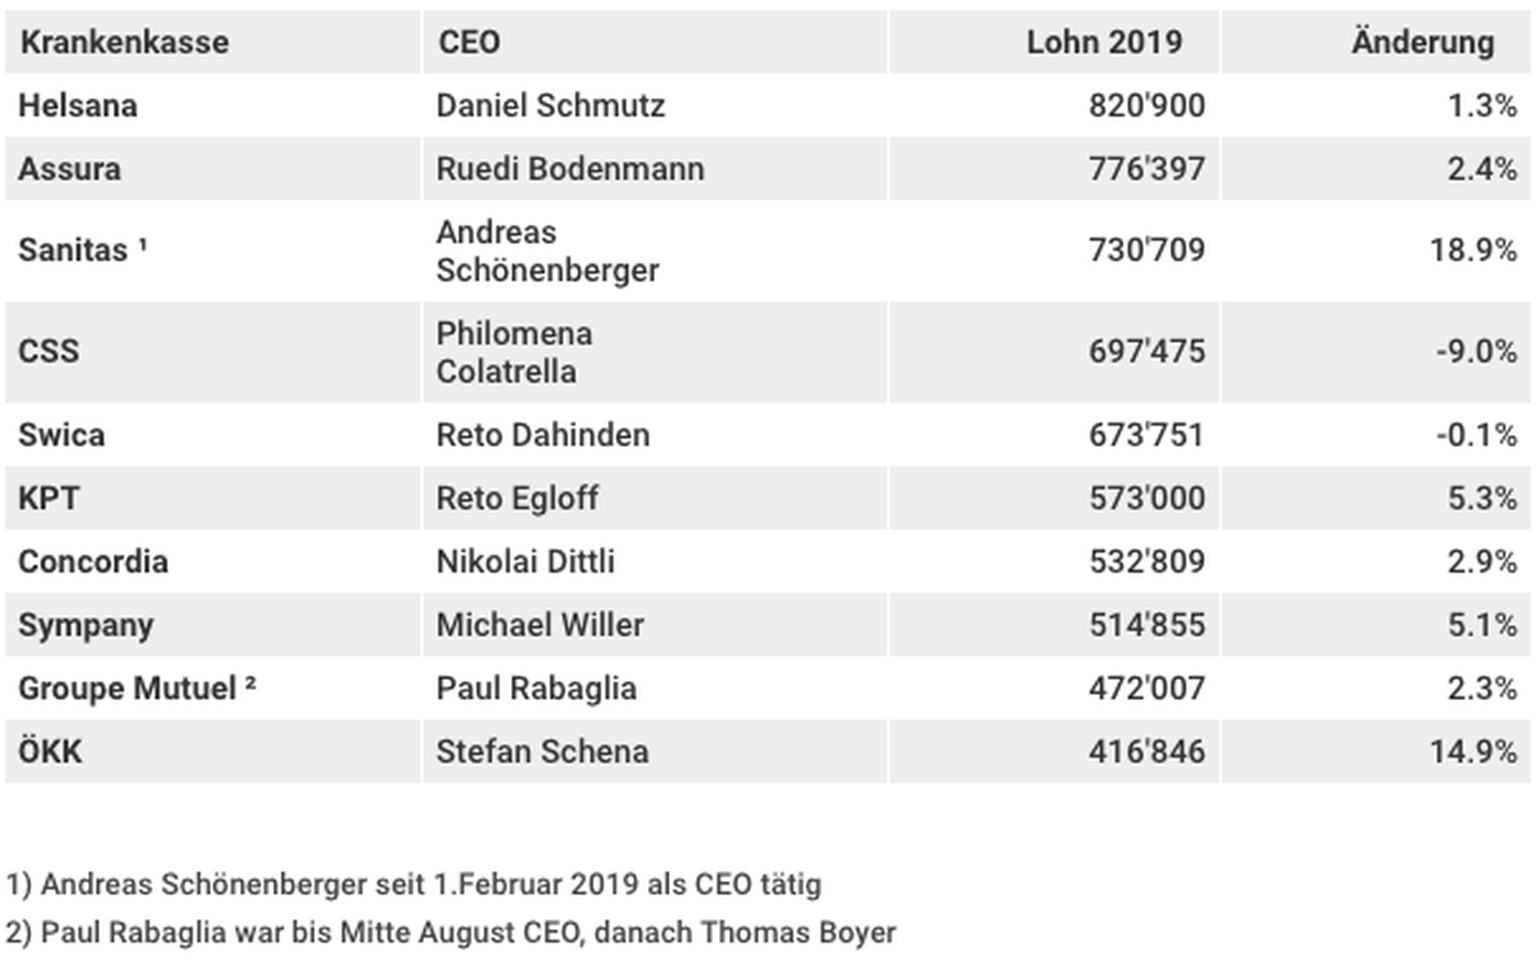This screenshot has width=1536, height=973.
Task: Select the Helsana row name
Action: 78,105
